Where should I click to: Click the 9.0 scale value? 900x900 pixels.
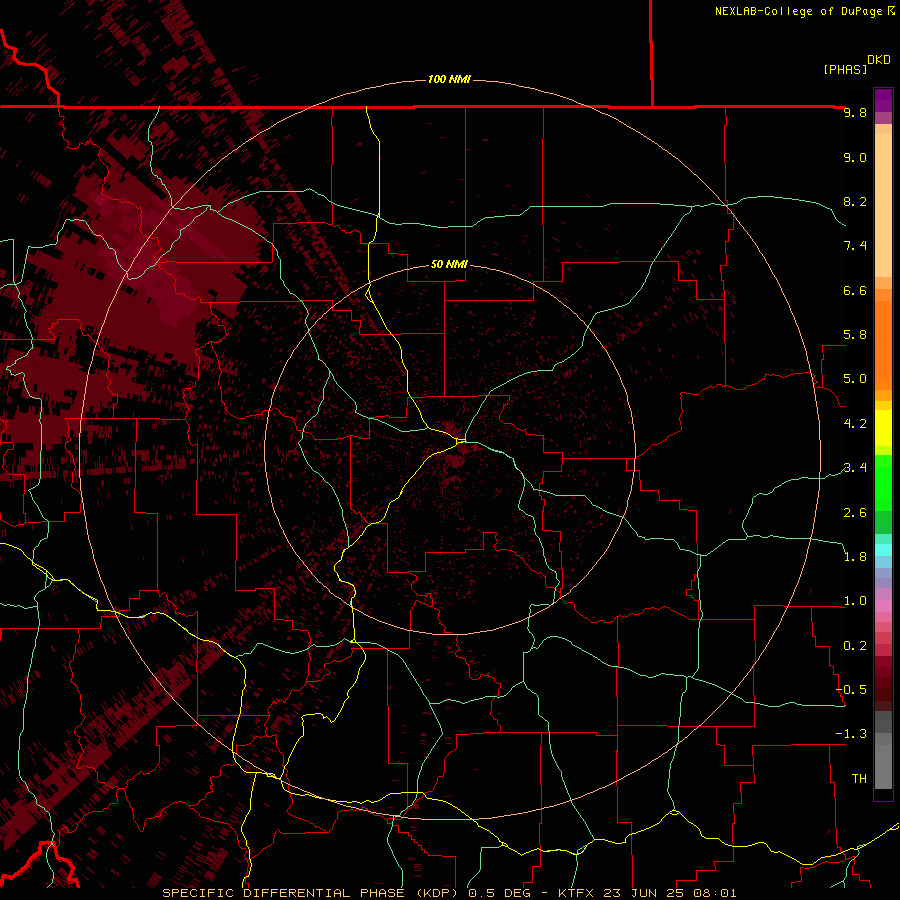855,157
